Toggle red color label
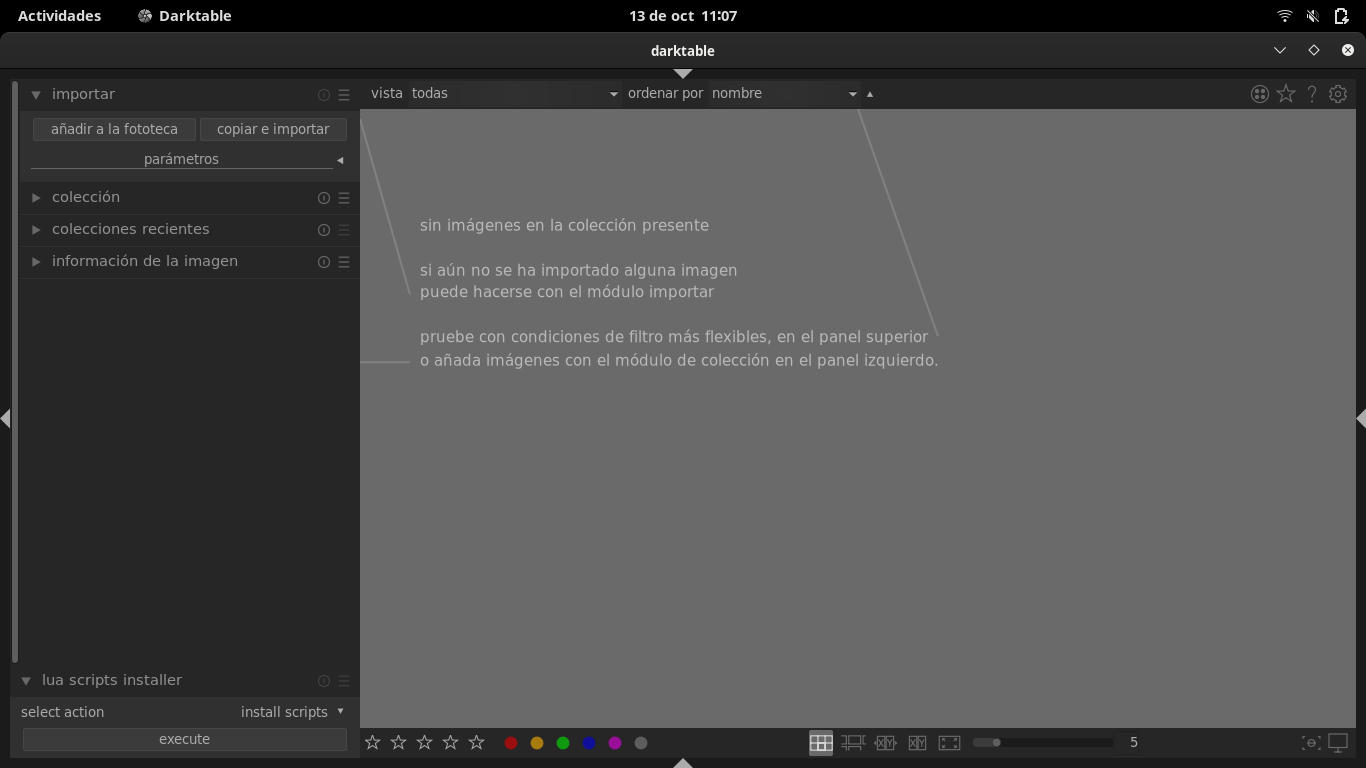The image size is (1366, 768). click(x=511, y=743)
